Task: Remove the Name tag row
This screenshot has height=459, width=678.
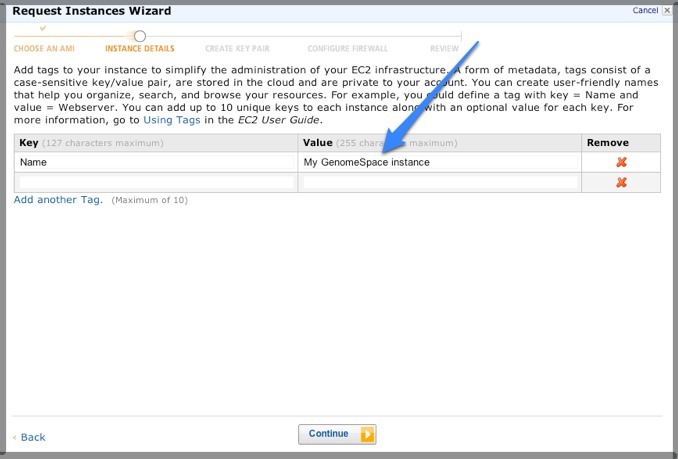Action: pos(621,162)
